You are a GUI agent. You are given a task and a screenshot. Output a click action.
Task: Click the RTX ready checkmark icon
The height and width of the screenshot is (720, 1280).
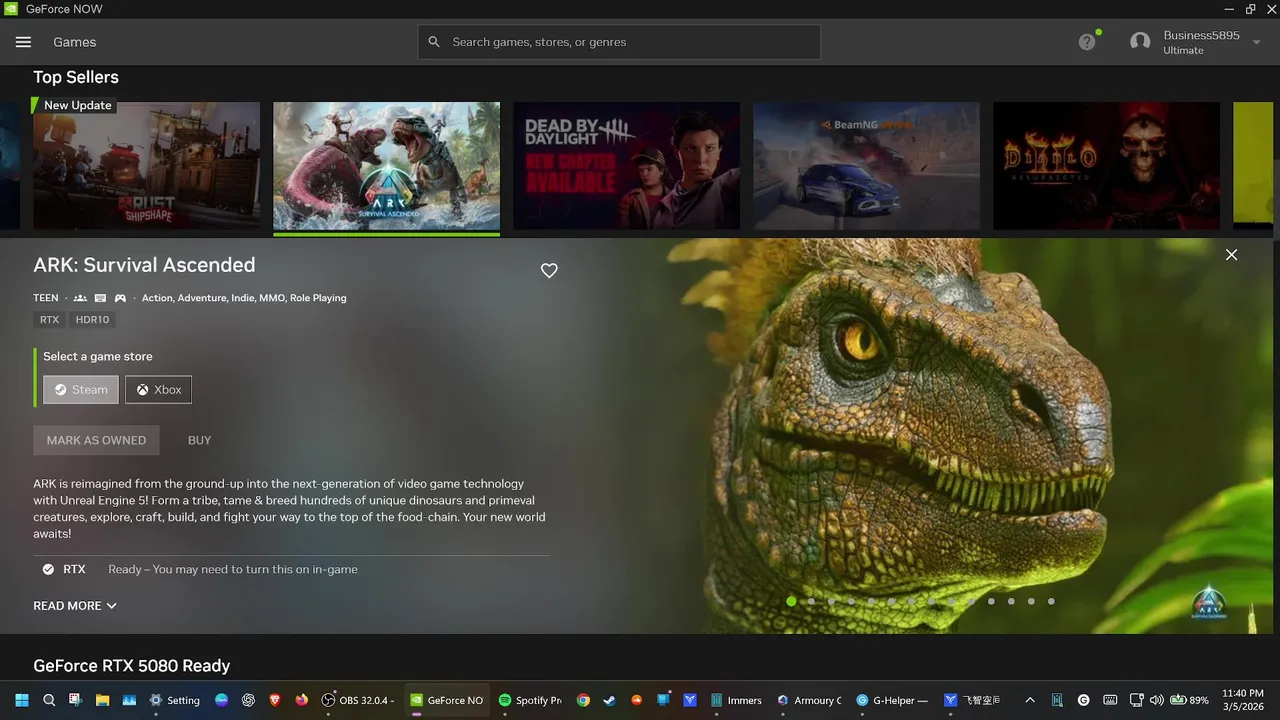(48, 569)
